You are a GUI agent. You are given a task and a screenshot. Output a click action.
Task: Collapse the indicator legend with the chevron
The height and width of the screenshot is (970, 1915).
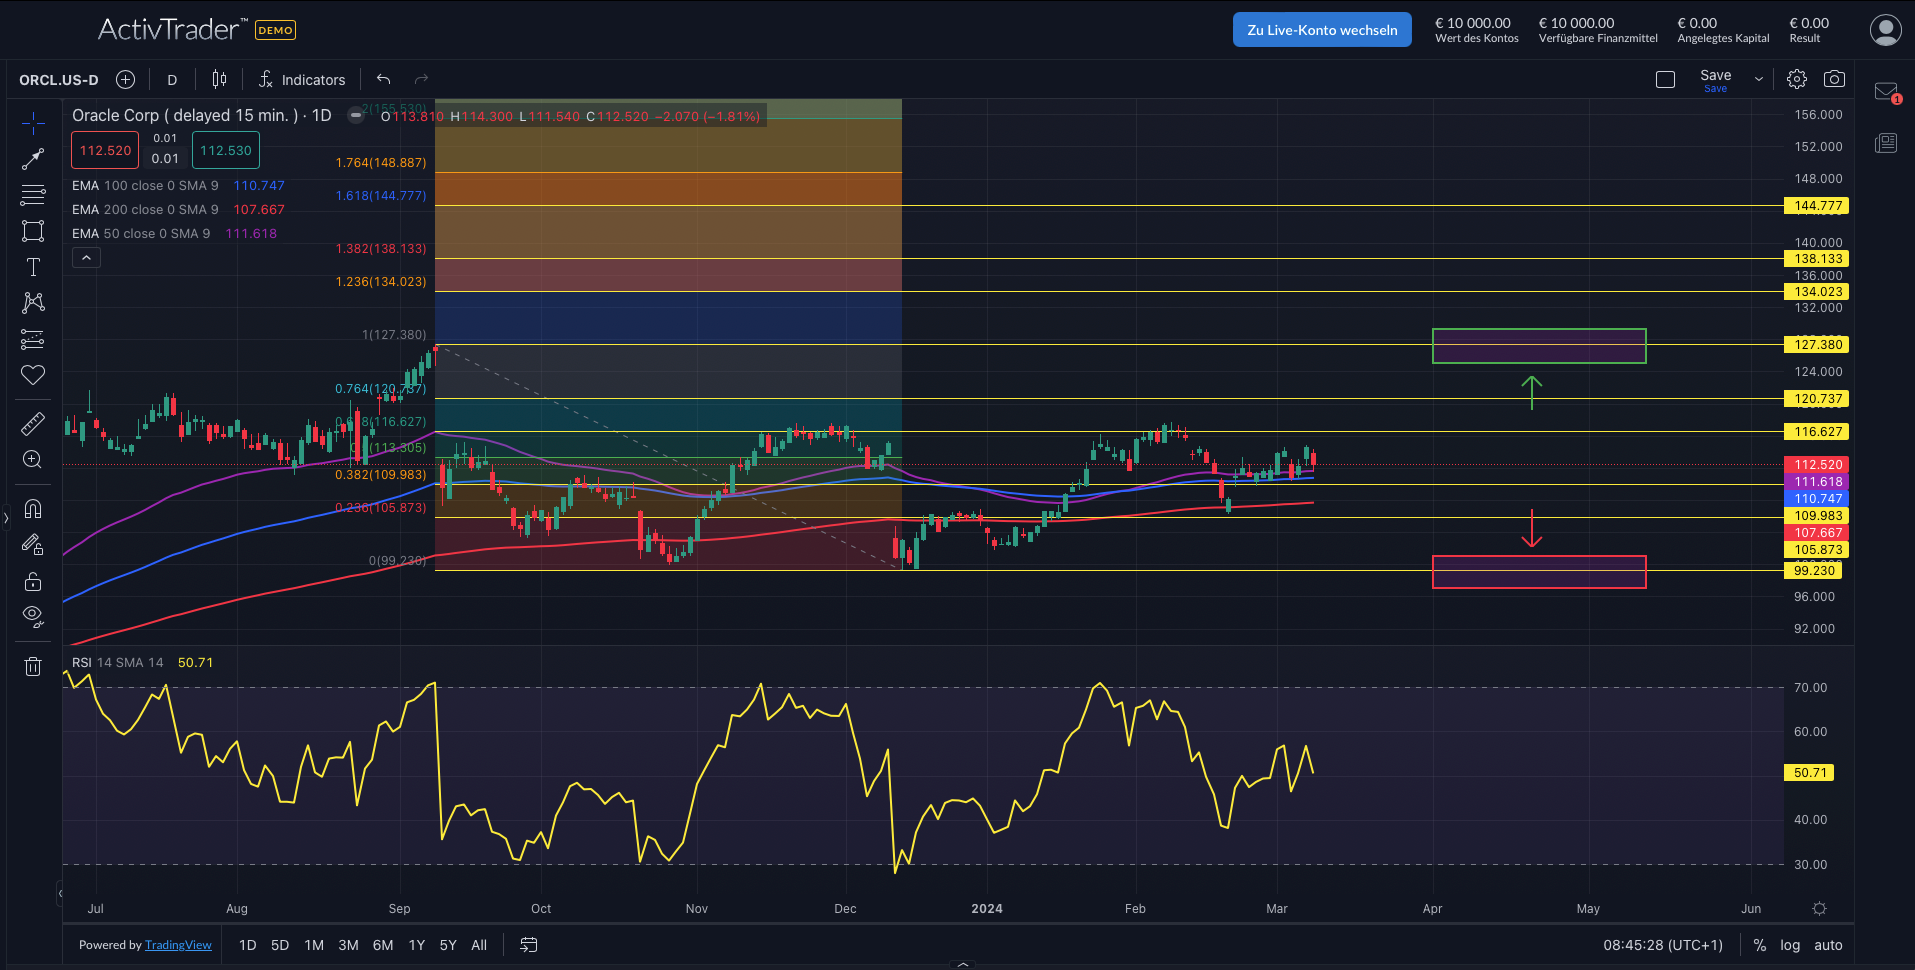click(x=87, y=258)
